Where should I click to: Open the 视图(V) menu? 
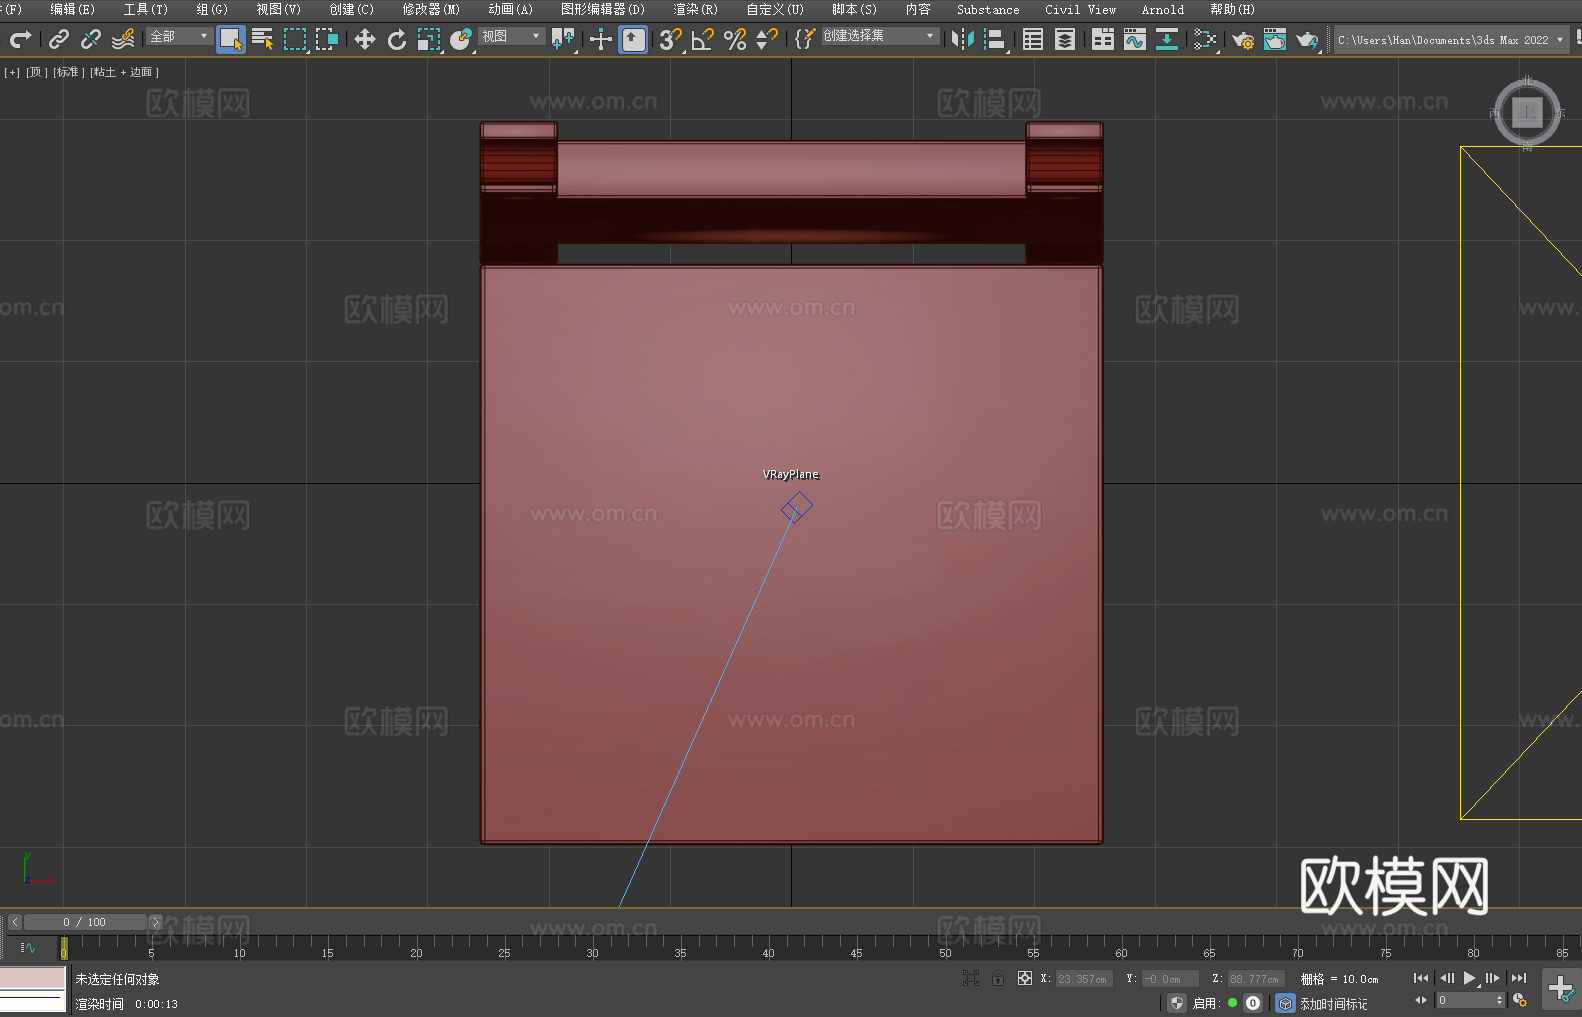pyautogui.click(x=278, y=9)
